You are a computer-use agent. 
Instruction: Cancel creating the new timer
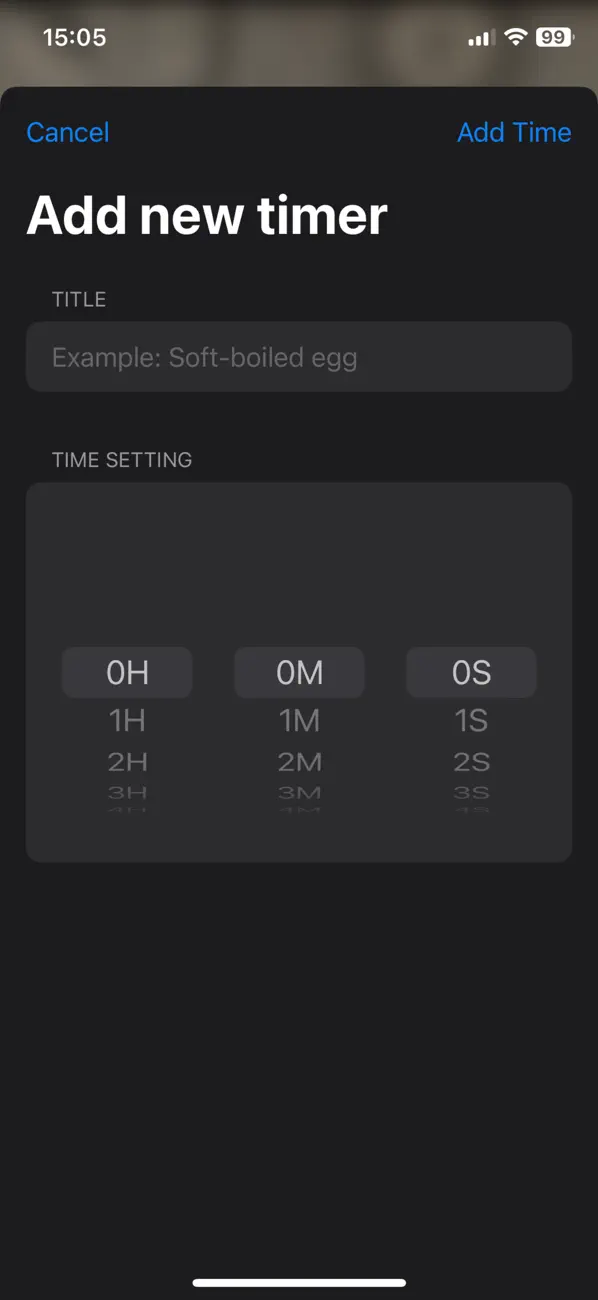(67, 132)
